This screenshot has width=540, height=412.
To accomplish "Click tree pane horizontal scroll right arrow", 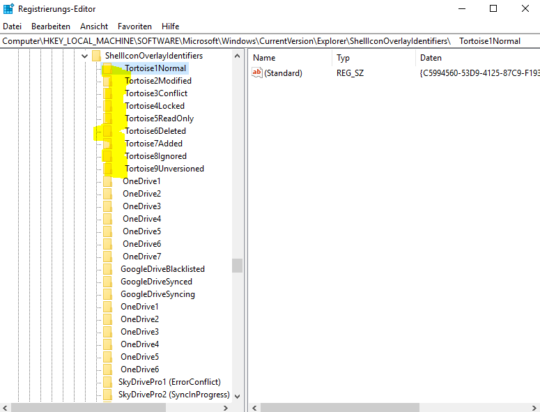I will pyautogui.click(x=226, y=408).
